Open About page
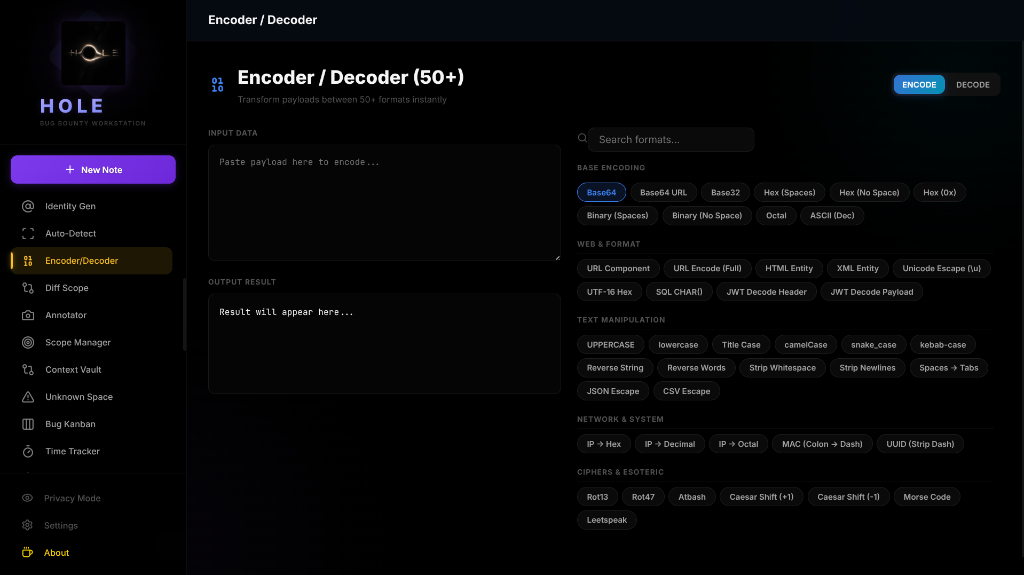Image resolution: width=1024 pixels, height=575 pixels. tap(91, 553)
